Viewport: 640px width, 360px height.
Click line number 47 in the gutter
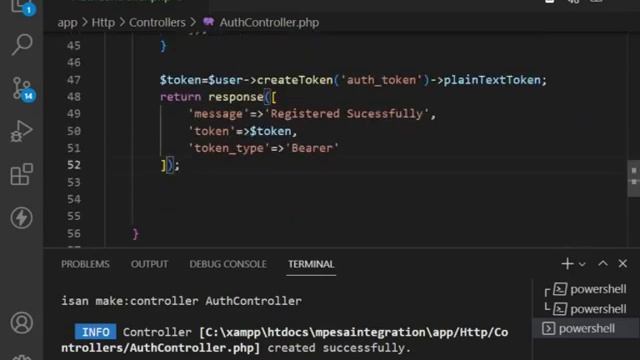pos(73,80)
